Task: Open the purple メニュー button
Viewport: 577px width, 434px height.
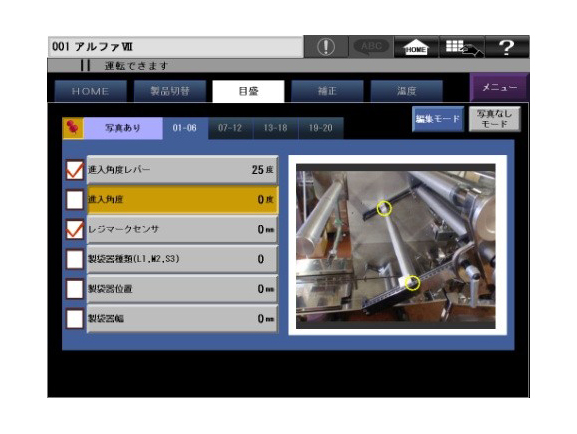Action: 499,87
